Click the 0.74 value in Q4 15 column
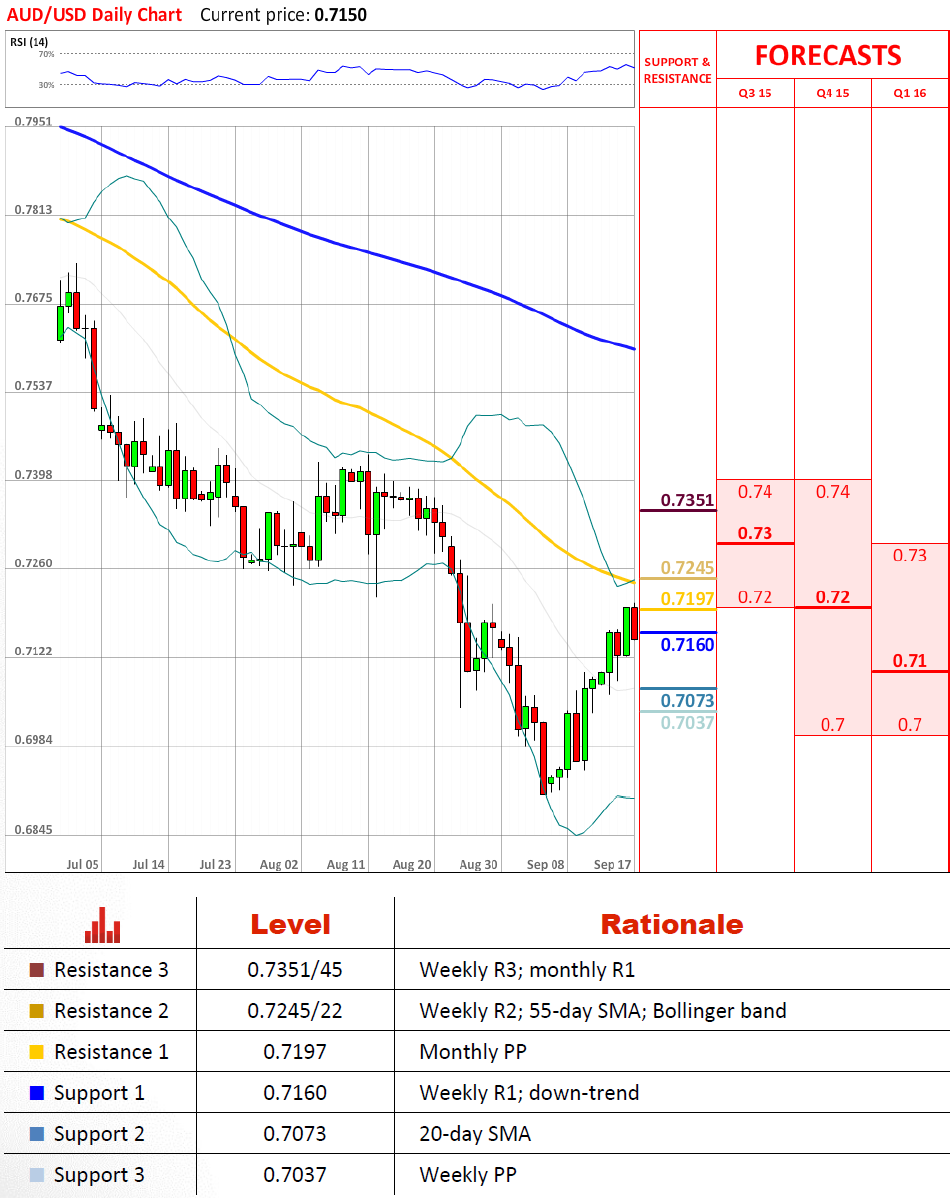The height and width of the screenshot is (1198, 952). click(x=833, y=492)
